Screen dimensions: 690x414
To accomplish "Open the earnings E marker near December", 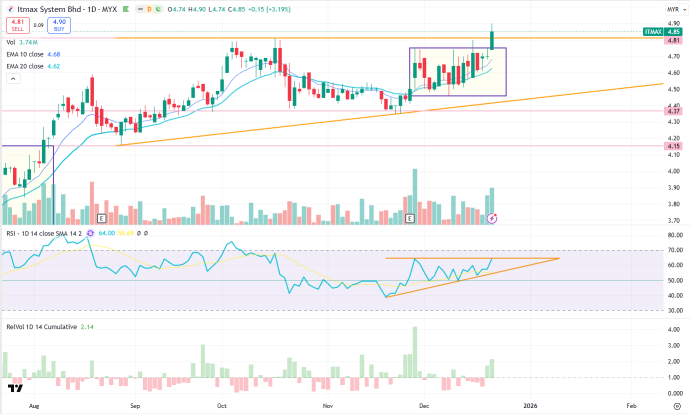I will tap(410, 218).
